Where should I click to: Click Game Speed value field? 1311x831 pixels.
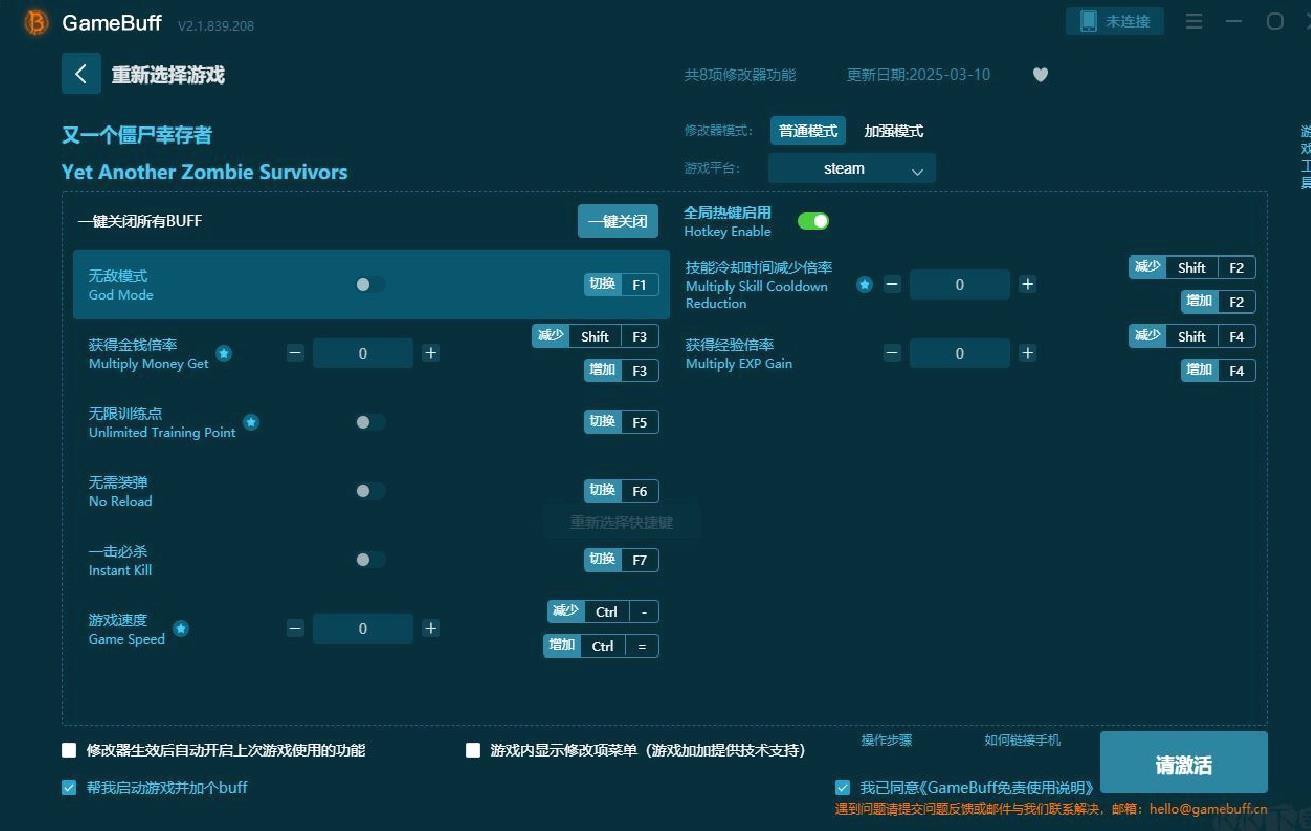click(363, 628)
